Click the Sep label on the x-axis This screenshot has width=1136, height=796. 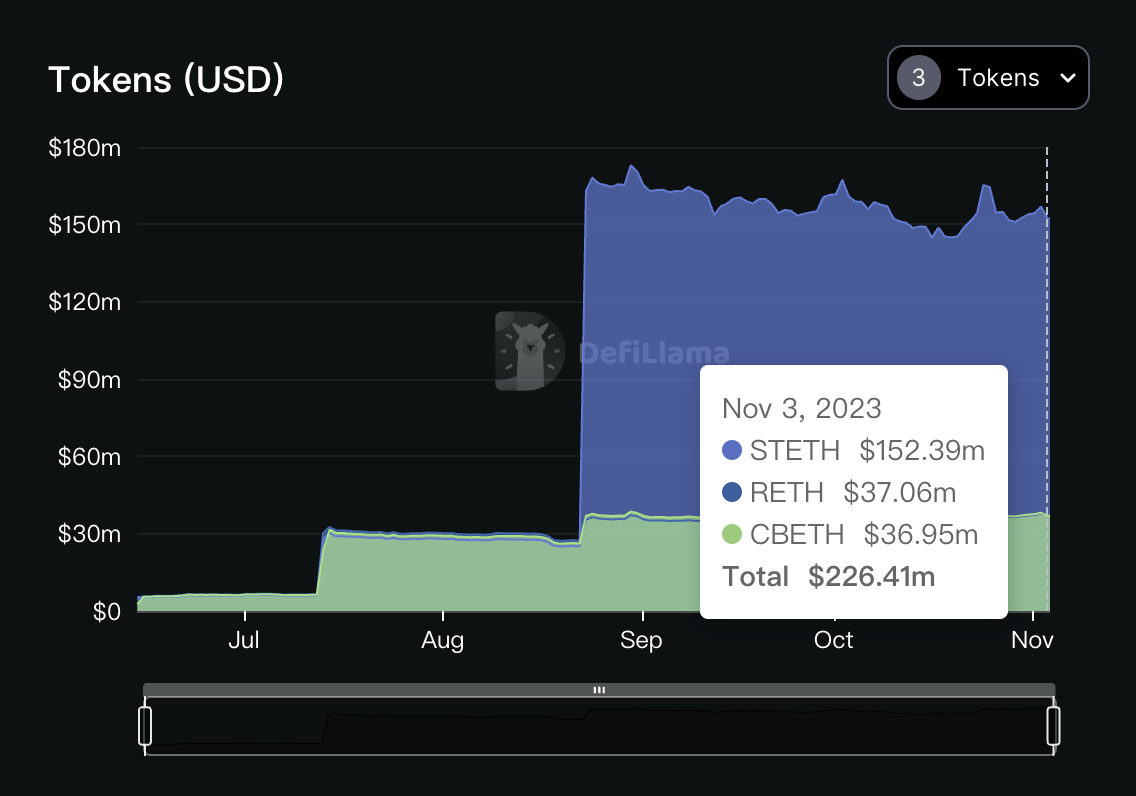[641, 640]
